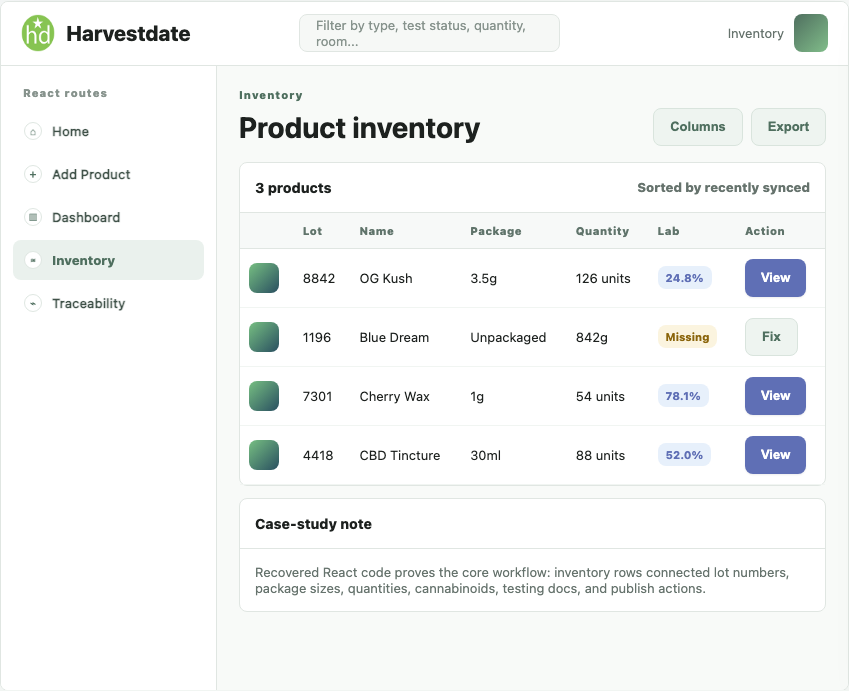View the Cherry Wax lot
Image resolution: width=849 pixels, height=691 pixels.
click(x=775, y=396)
